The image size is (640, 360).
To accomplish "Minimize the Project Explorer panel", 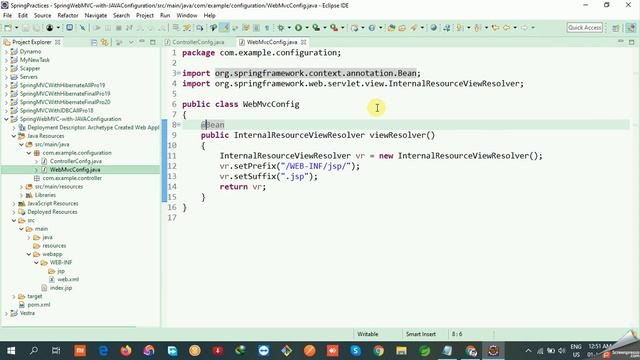I will 142,42.
